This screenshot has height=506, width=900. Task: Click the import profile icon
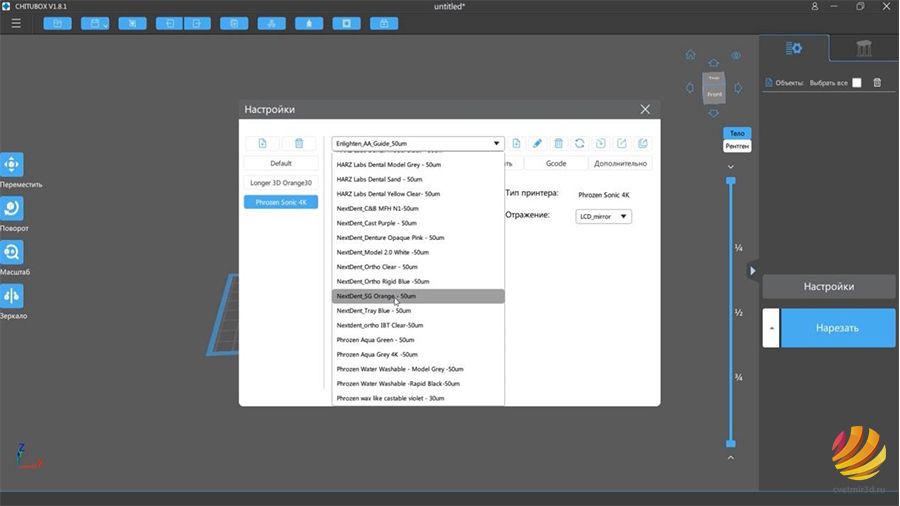point(600,143)
